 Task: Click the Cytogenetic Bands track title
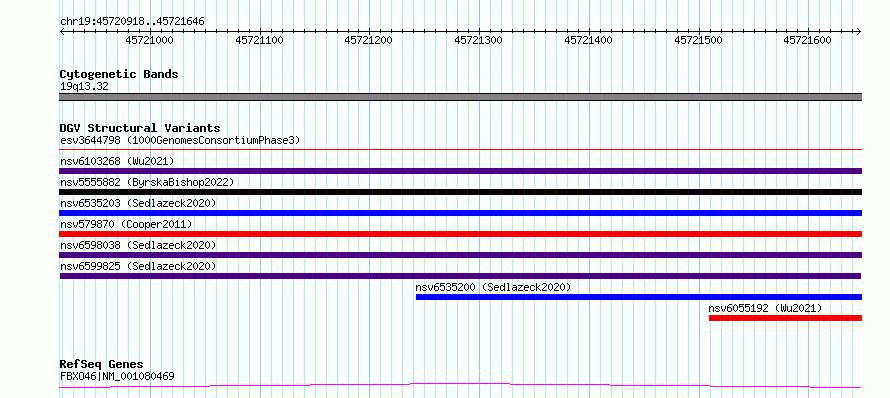[119, 74]
